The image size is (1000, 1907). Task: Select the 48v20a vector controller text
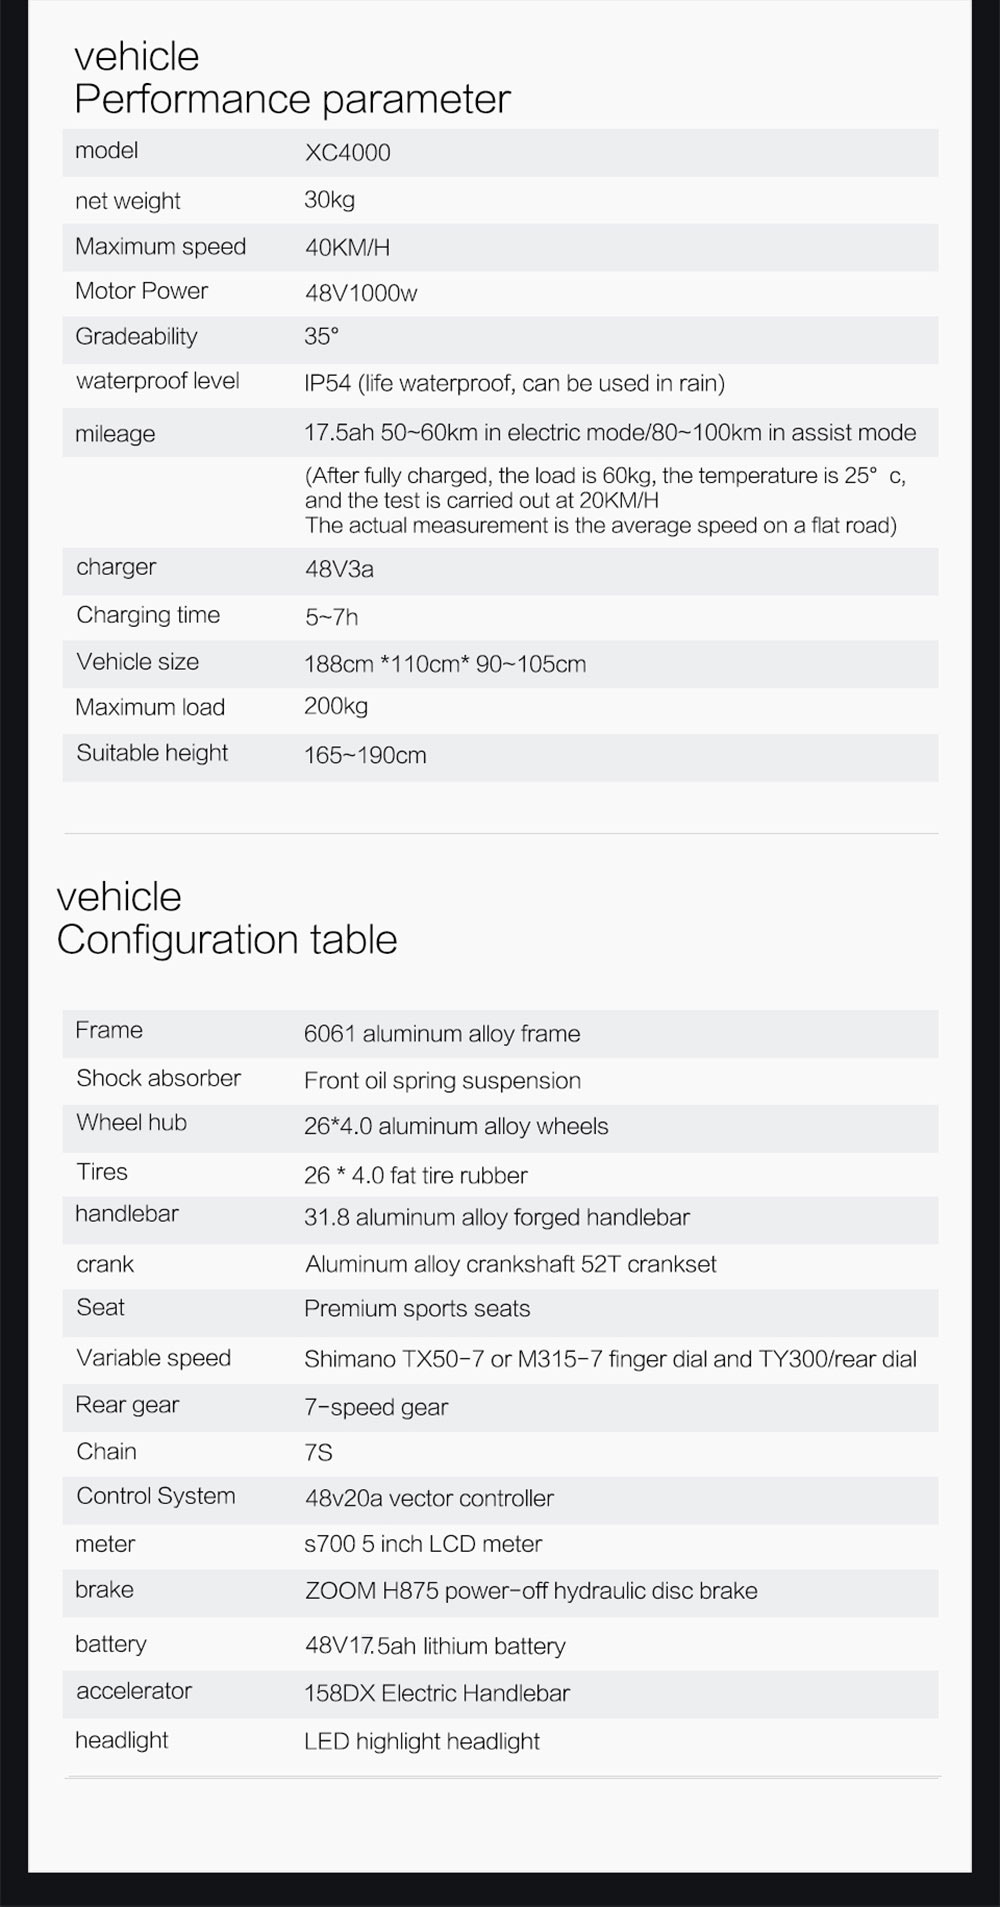click(x=429, y=1498)
